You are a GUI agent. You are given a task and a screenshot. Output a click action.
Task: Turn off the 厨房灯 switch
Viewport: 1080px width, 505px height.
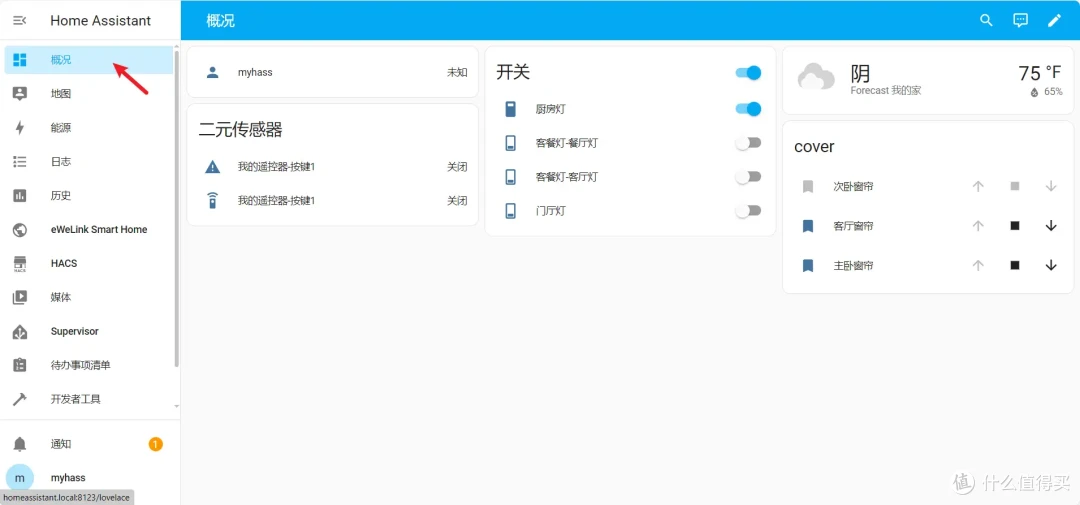point(748,109)
